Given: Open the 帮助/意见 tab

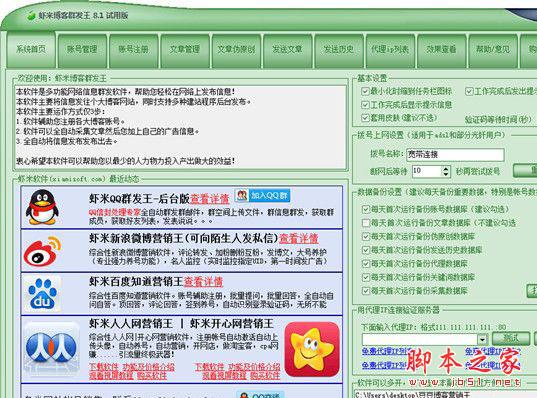Looking at the screenshot, I should click(493, 50).
